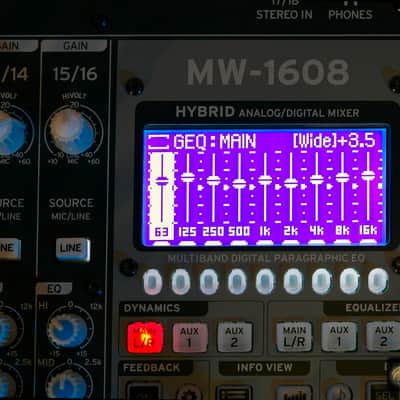Tap the FEEDBACK section label
The height and width of the screenshot is (400, 400).
pos(151,368)
